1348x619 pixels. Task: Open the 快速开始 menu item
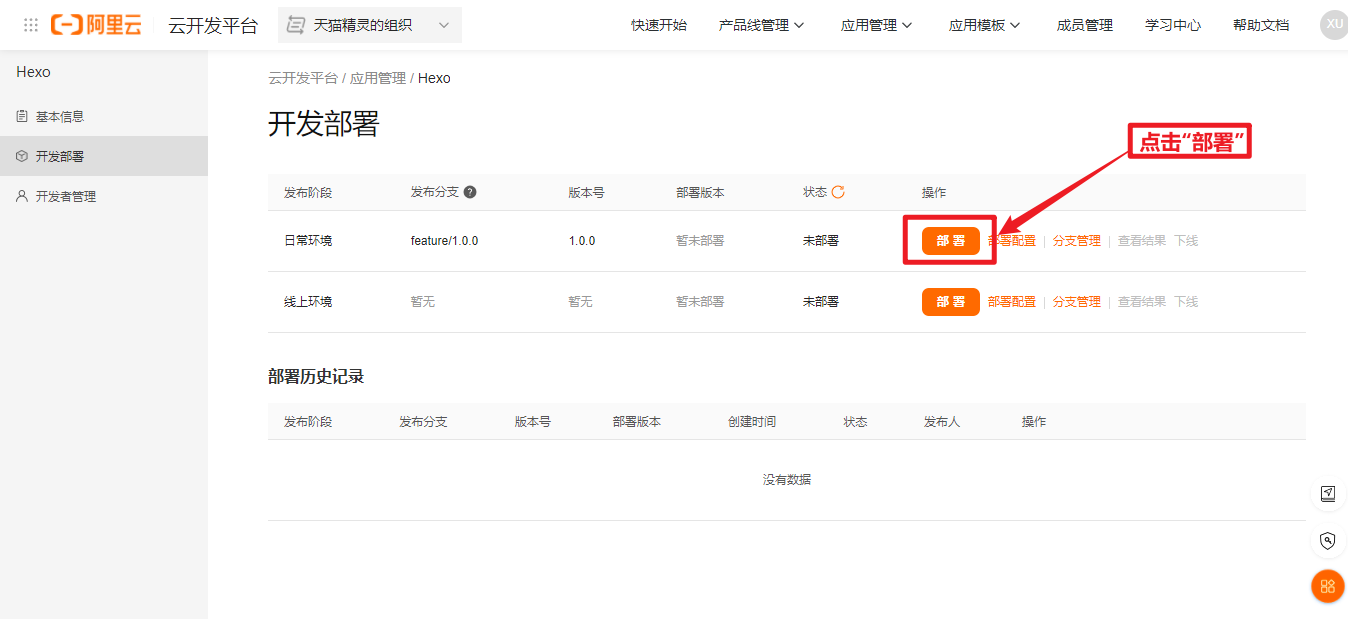[659, 25]
